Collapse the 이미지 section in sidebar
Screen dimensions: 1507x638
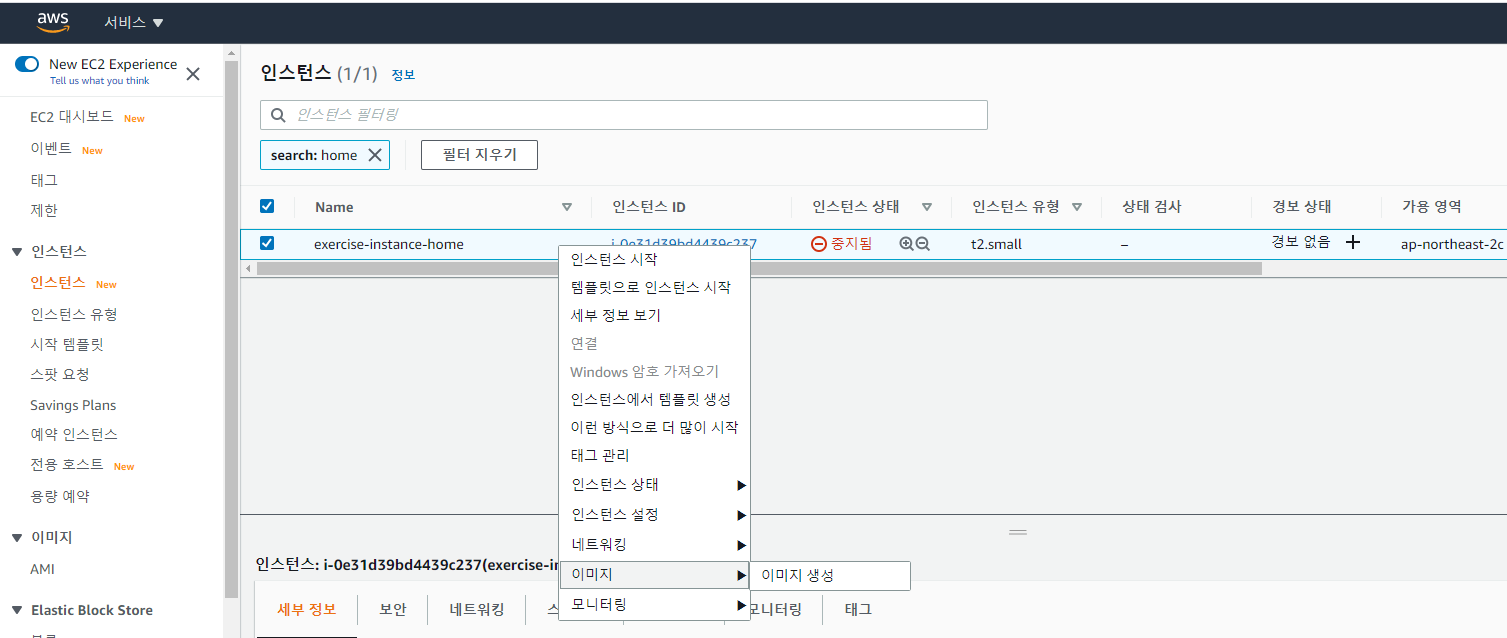(17, 538)
